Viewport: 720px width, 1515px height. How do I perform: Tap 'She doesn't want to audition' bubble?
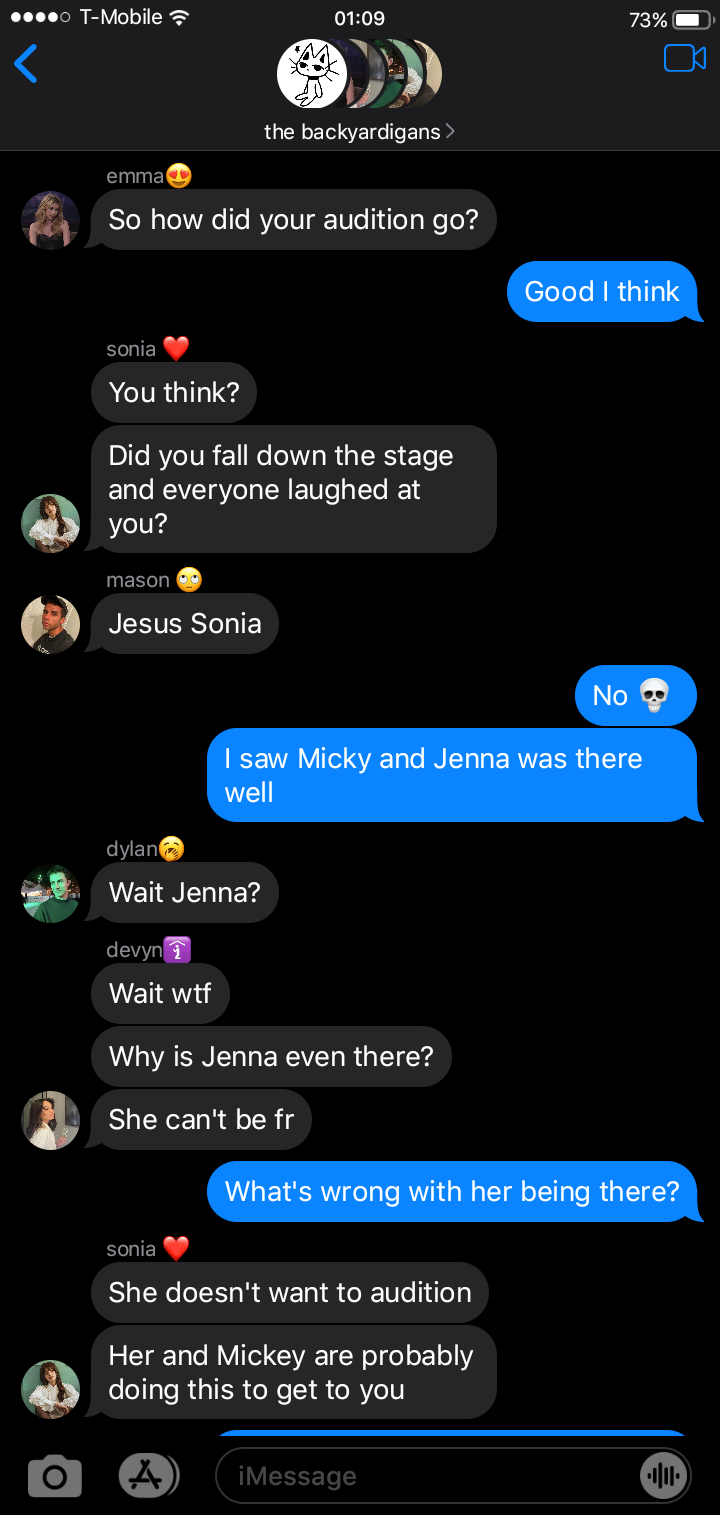[290, 1292]
